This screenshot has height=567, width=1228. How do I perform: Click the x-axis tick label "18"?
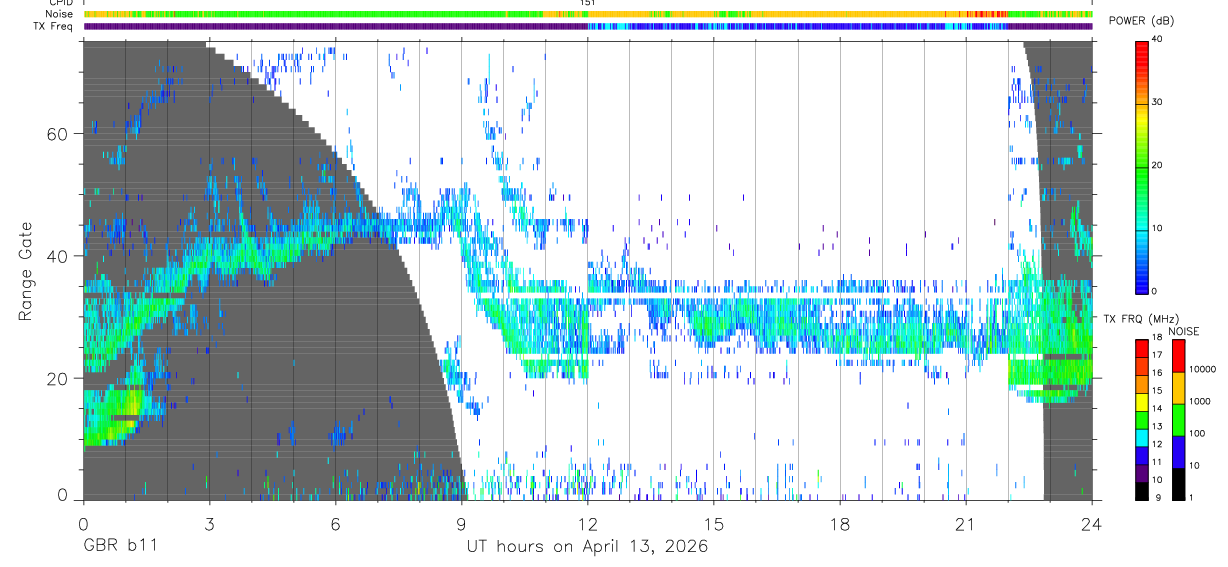tap(840, 525)
